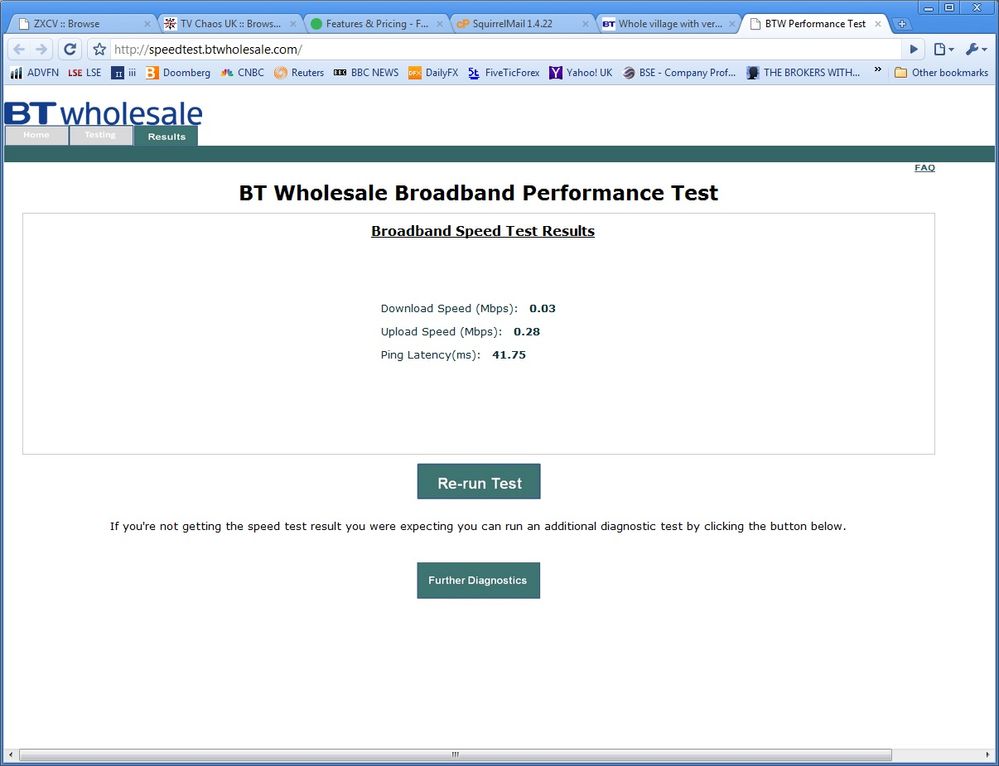Click the browser Forward arrow button
999x766 pixels.
click(x=41, y=49)
